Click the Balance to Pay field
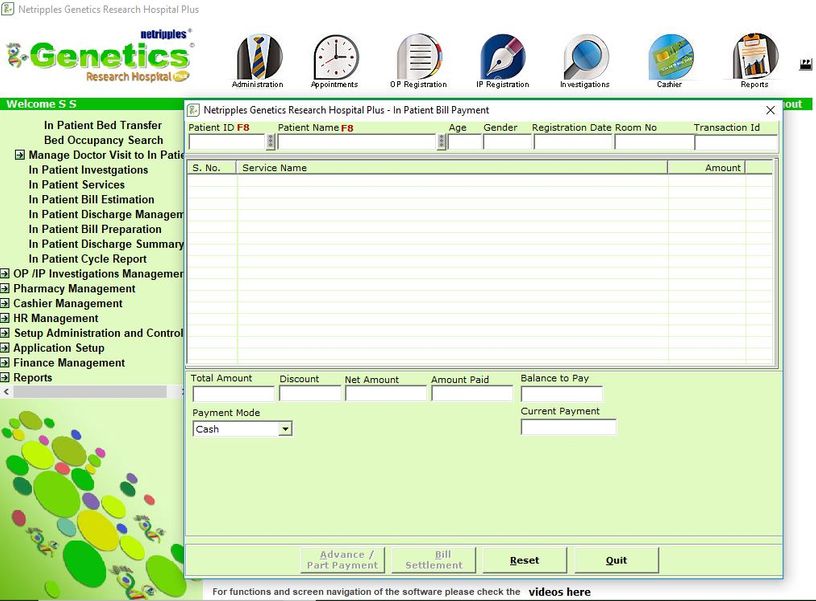 click(x=562, y=393)
